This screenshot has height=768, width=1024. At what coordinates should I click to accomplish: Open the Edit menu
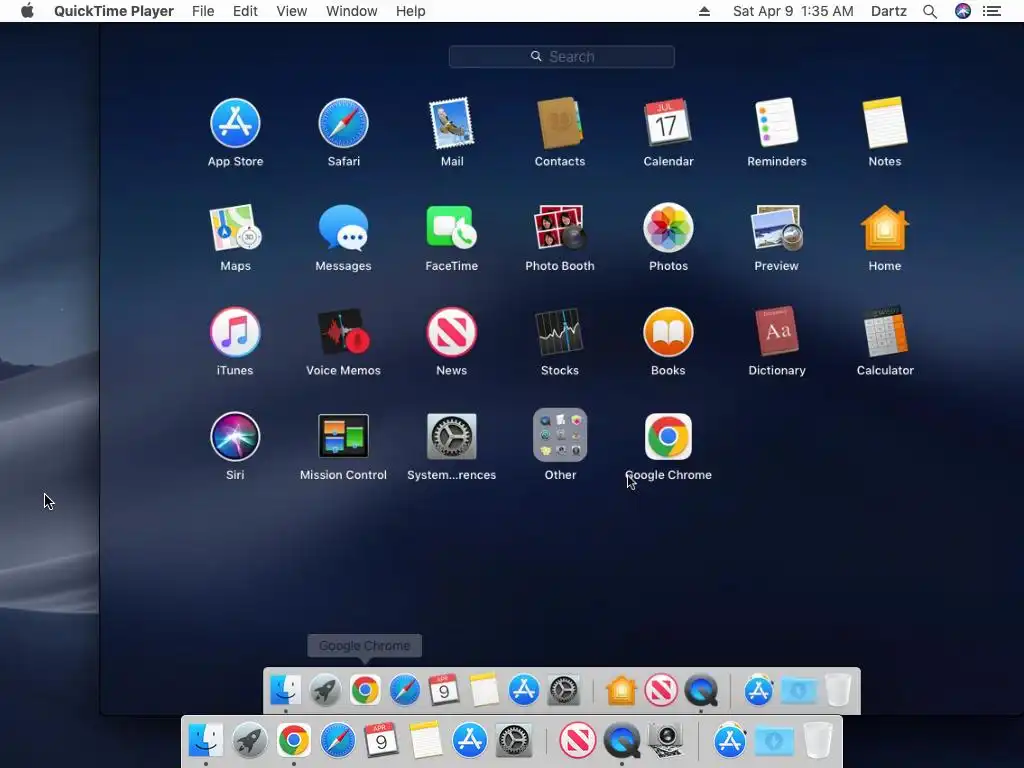coord(245,11)
